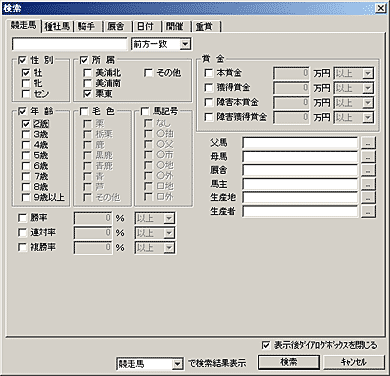Viewport: 390px width, 376px height.
Task: Enable the 馬記号 group checkbox
Action: 145,111
